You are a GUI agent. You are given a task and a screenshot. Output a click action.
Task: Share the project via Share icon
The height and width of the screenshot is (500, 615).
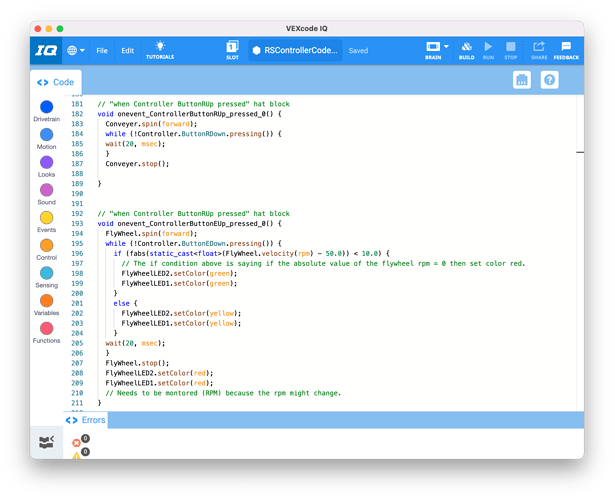coord(539,50)
